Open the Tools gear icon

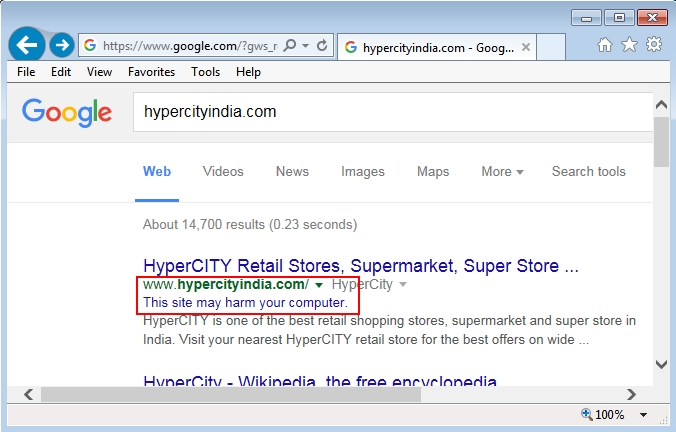point(654,45)
